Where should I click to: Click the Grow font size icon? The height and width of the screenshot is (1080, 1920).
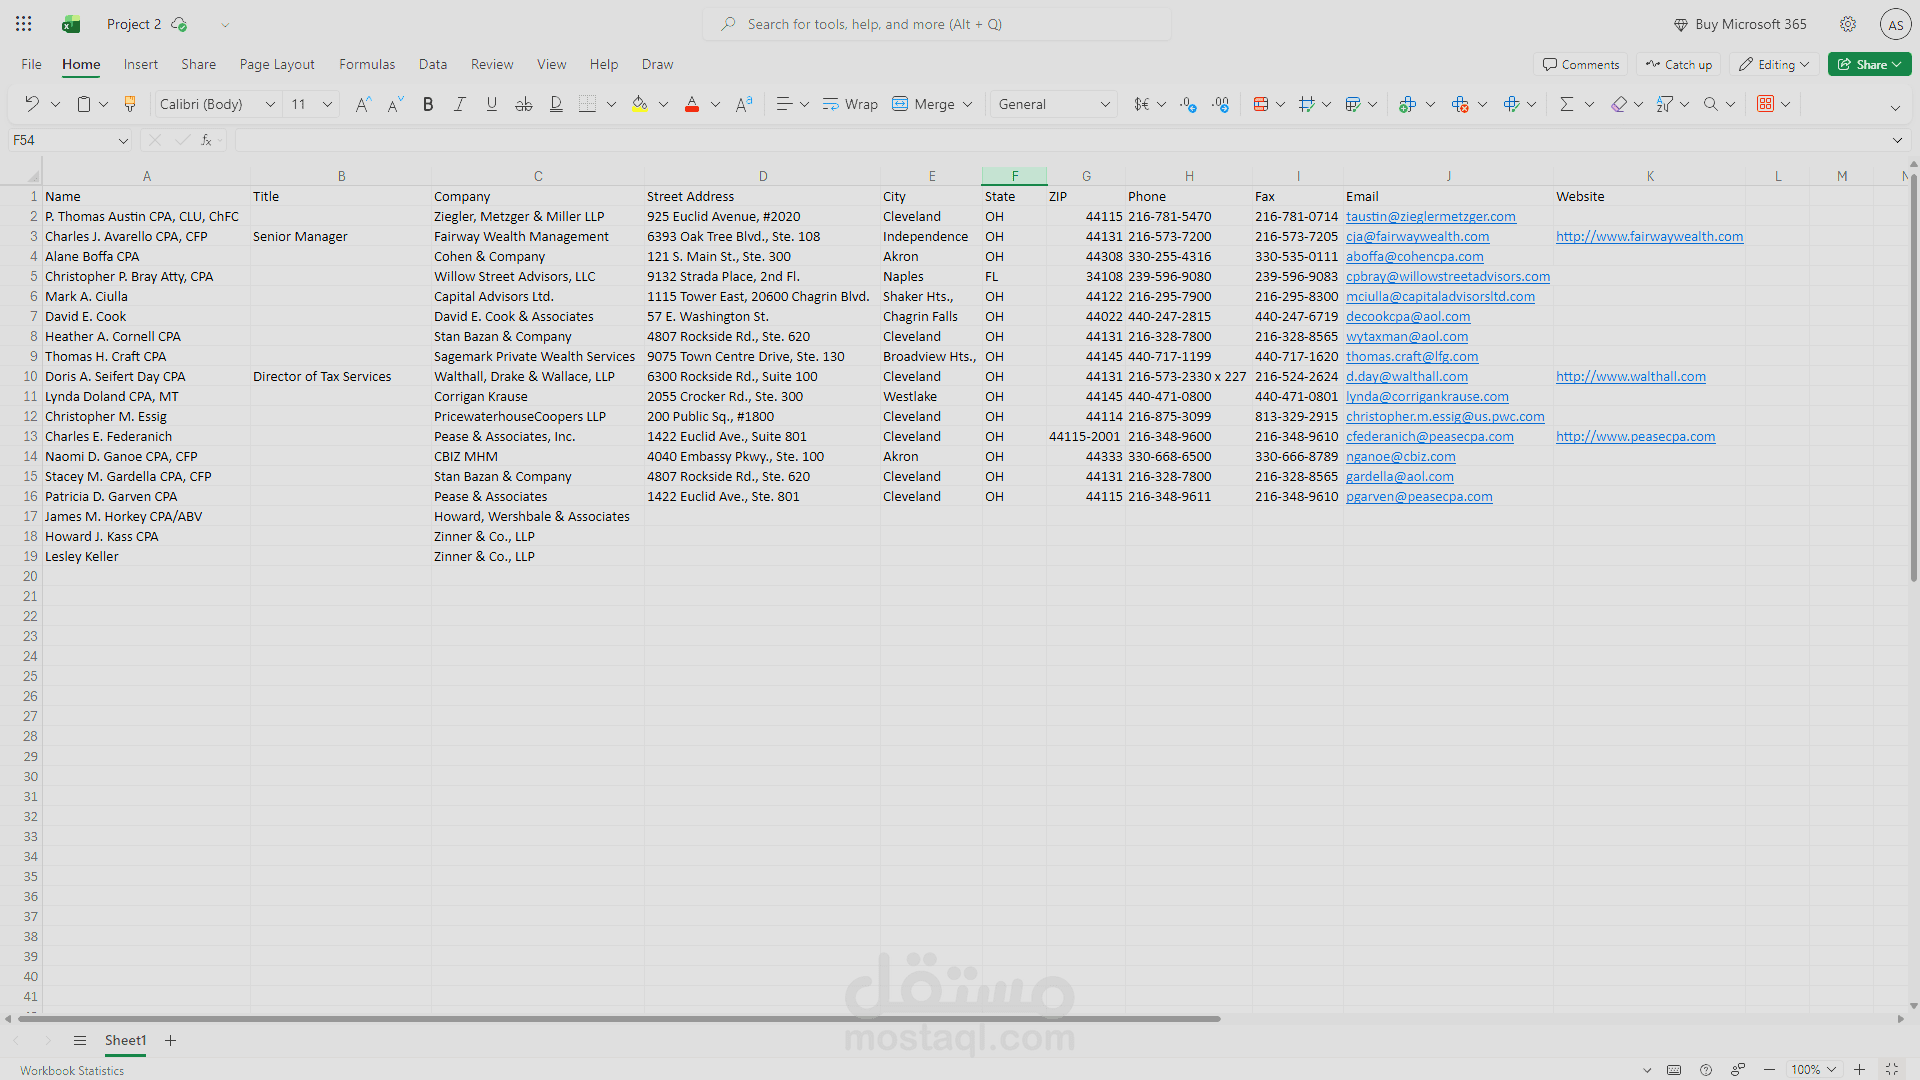pos(363,104)
